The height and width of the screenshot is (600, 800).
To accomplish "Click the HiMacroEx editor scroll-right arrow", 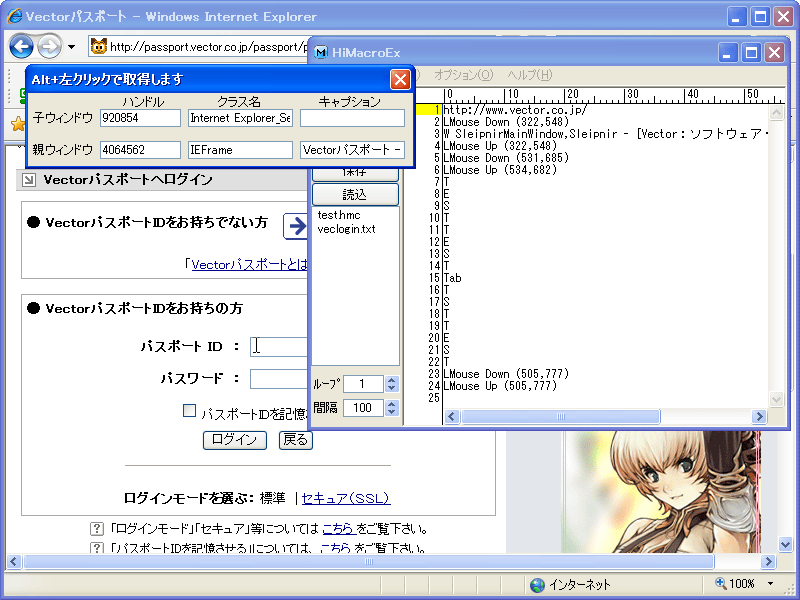I will pyautogui.click(x=759, y=416).
